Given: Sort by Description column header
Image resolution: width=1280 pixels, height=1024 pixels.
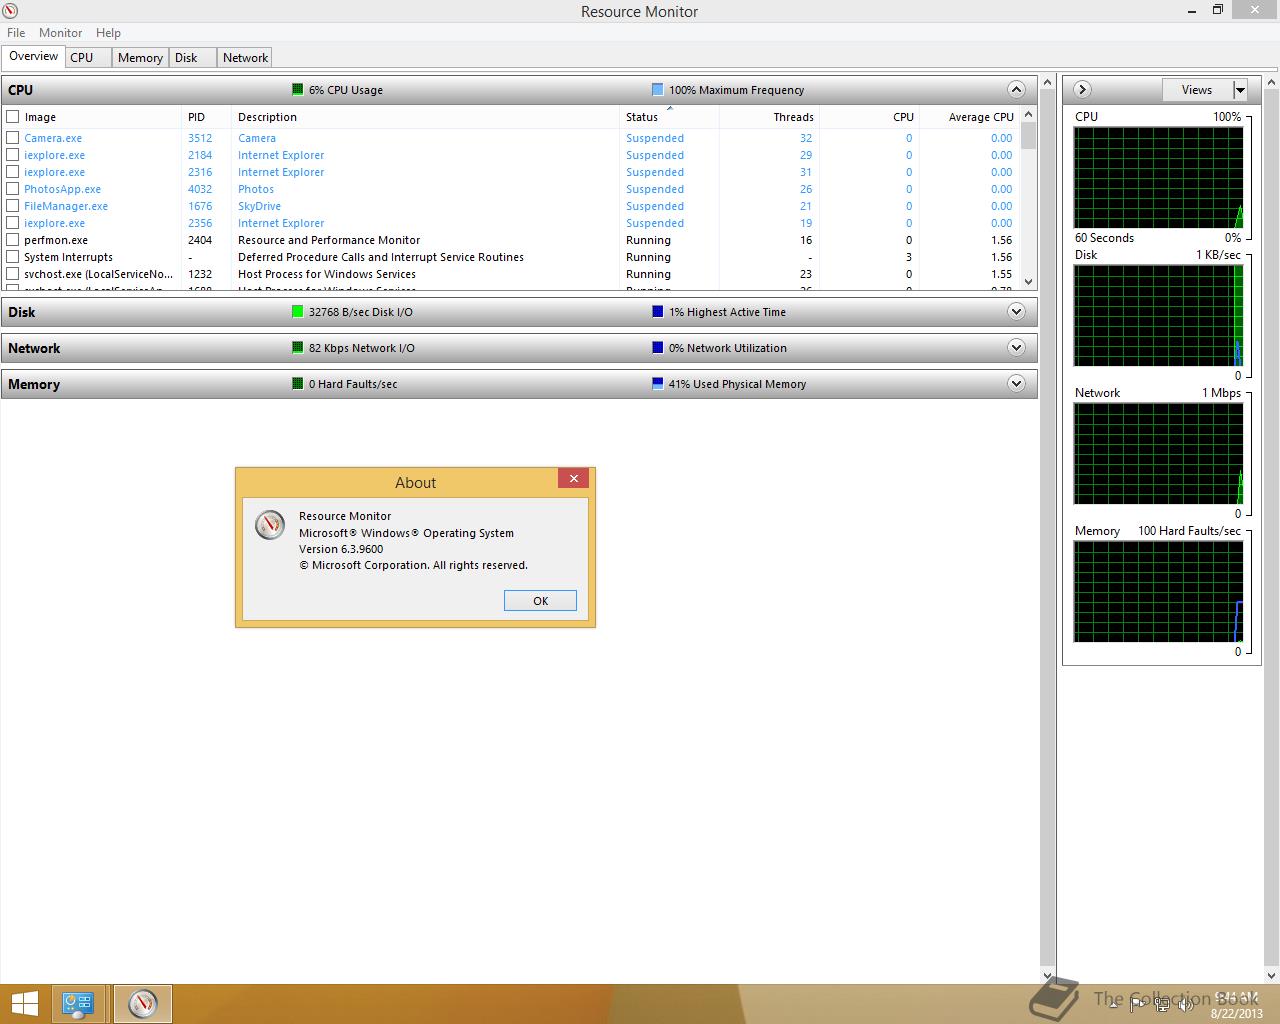Looking at the screenshot, I should point(425,117).
